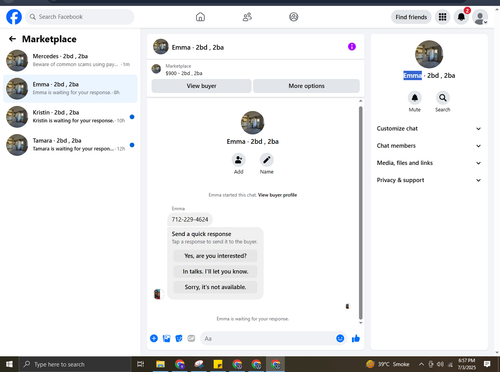The height and width of the screenshot is (372, 500).
Task: Open the Kristin - 2bd, 2ba conversation
Action: coord(70,117)
